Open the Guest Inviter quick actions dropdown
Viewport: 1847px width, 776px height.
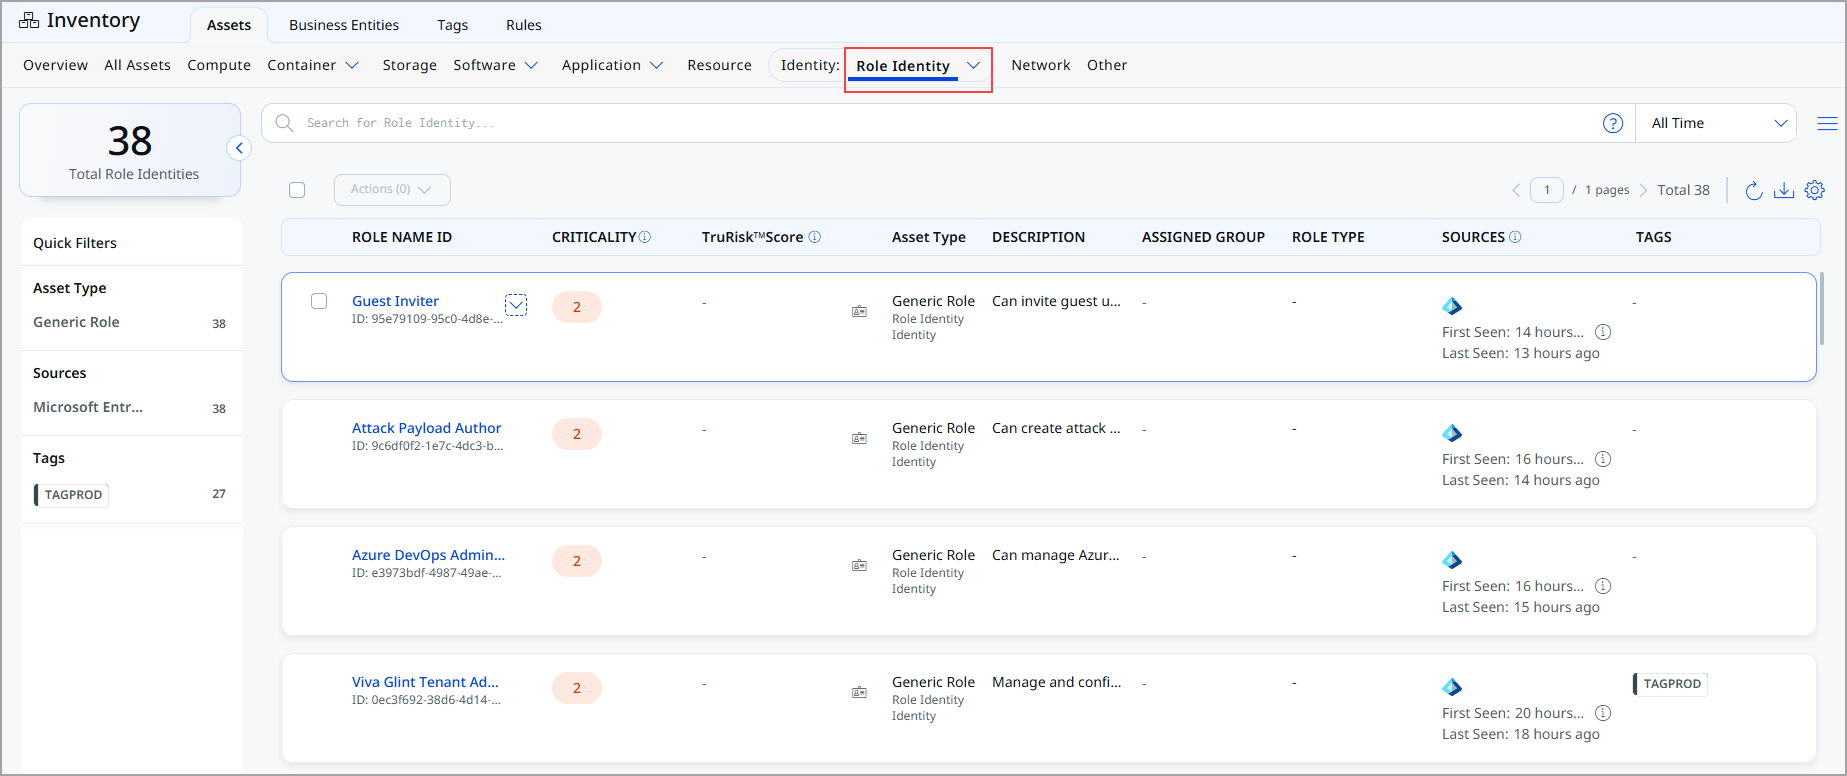click(516, 305)
